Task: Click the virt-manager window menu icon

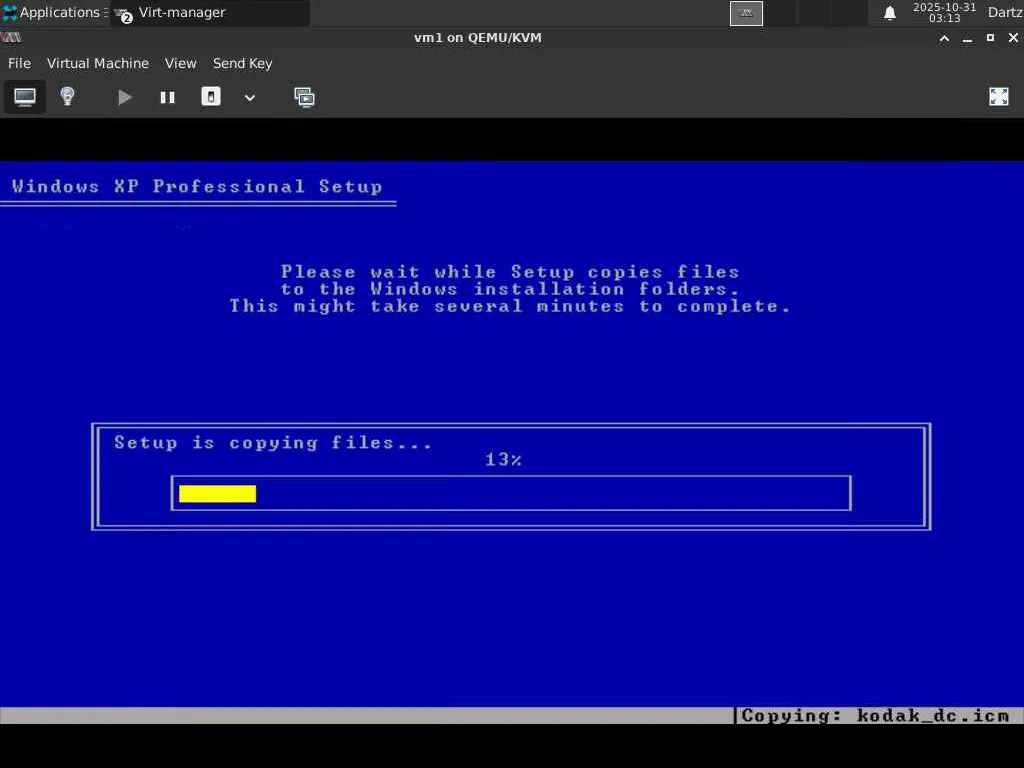Action: 11,38
